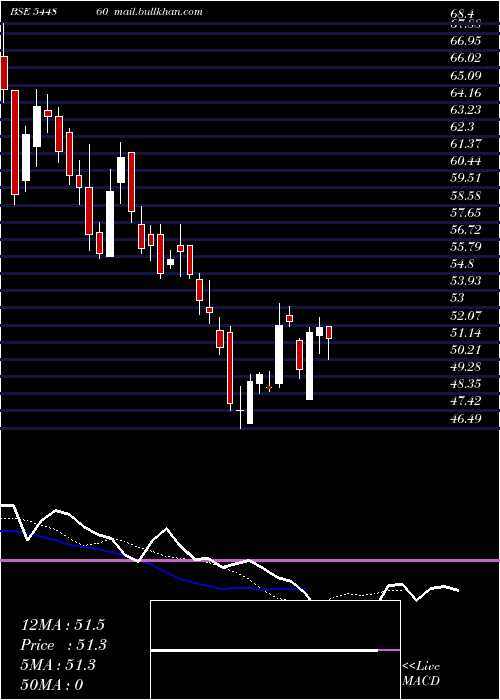The width and height of the screenshot is (500, 700).
Task: Choose the 61.37 price axis label
Action: click(466, 144)
